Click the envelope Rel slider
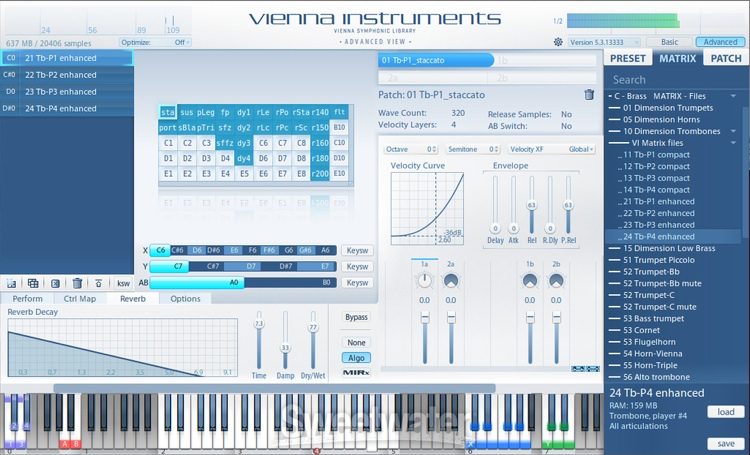 click(x=531, y=205)
